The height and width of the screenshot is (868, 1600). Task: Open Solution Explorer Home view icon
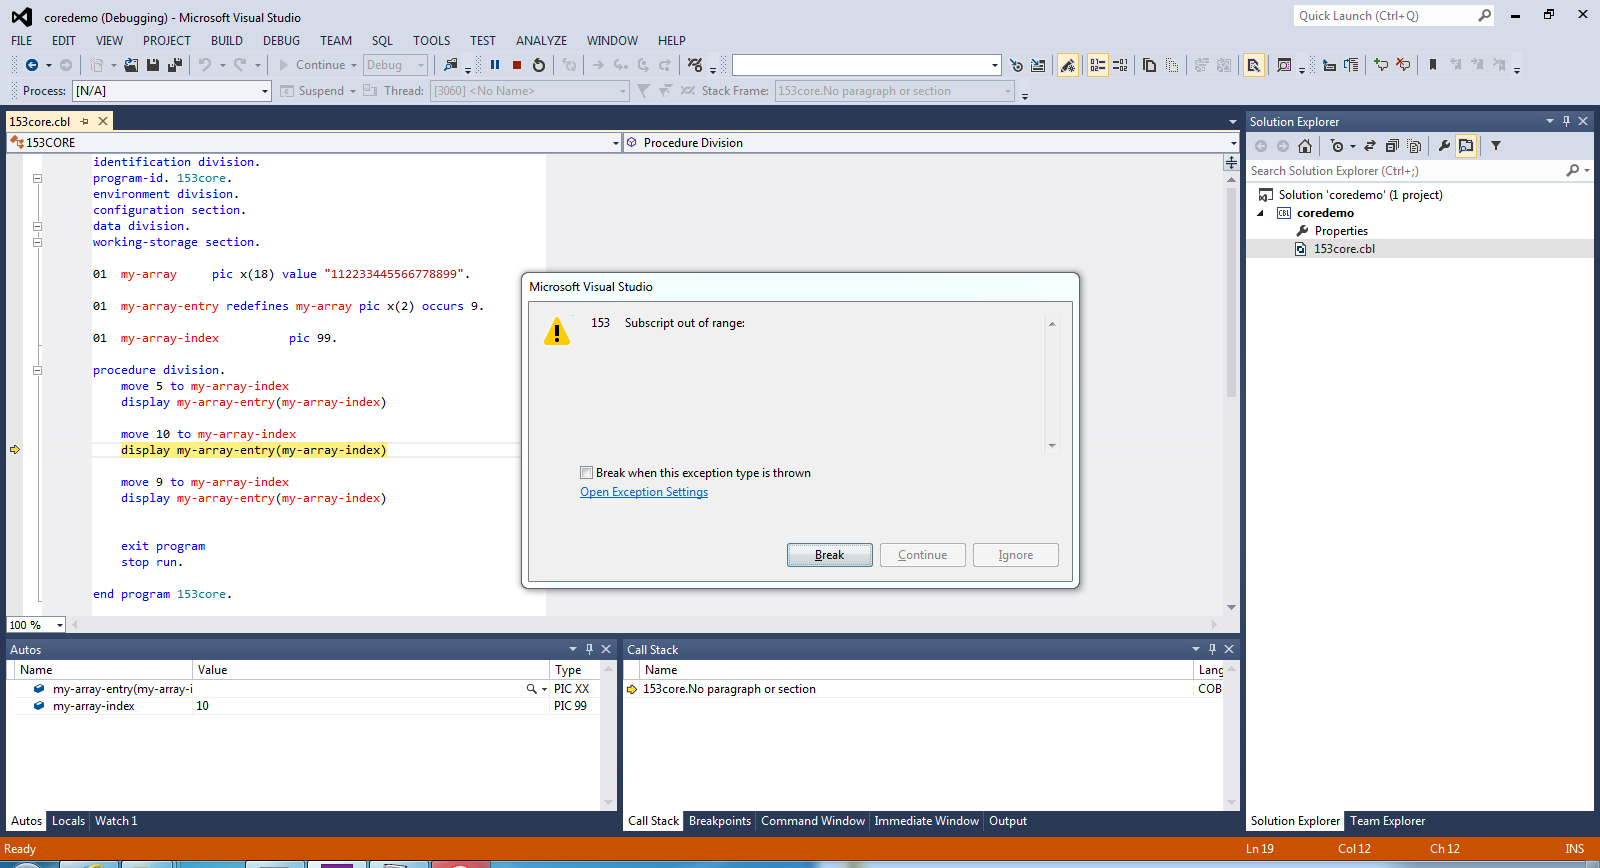(1305, 146)
